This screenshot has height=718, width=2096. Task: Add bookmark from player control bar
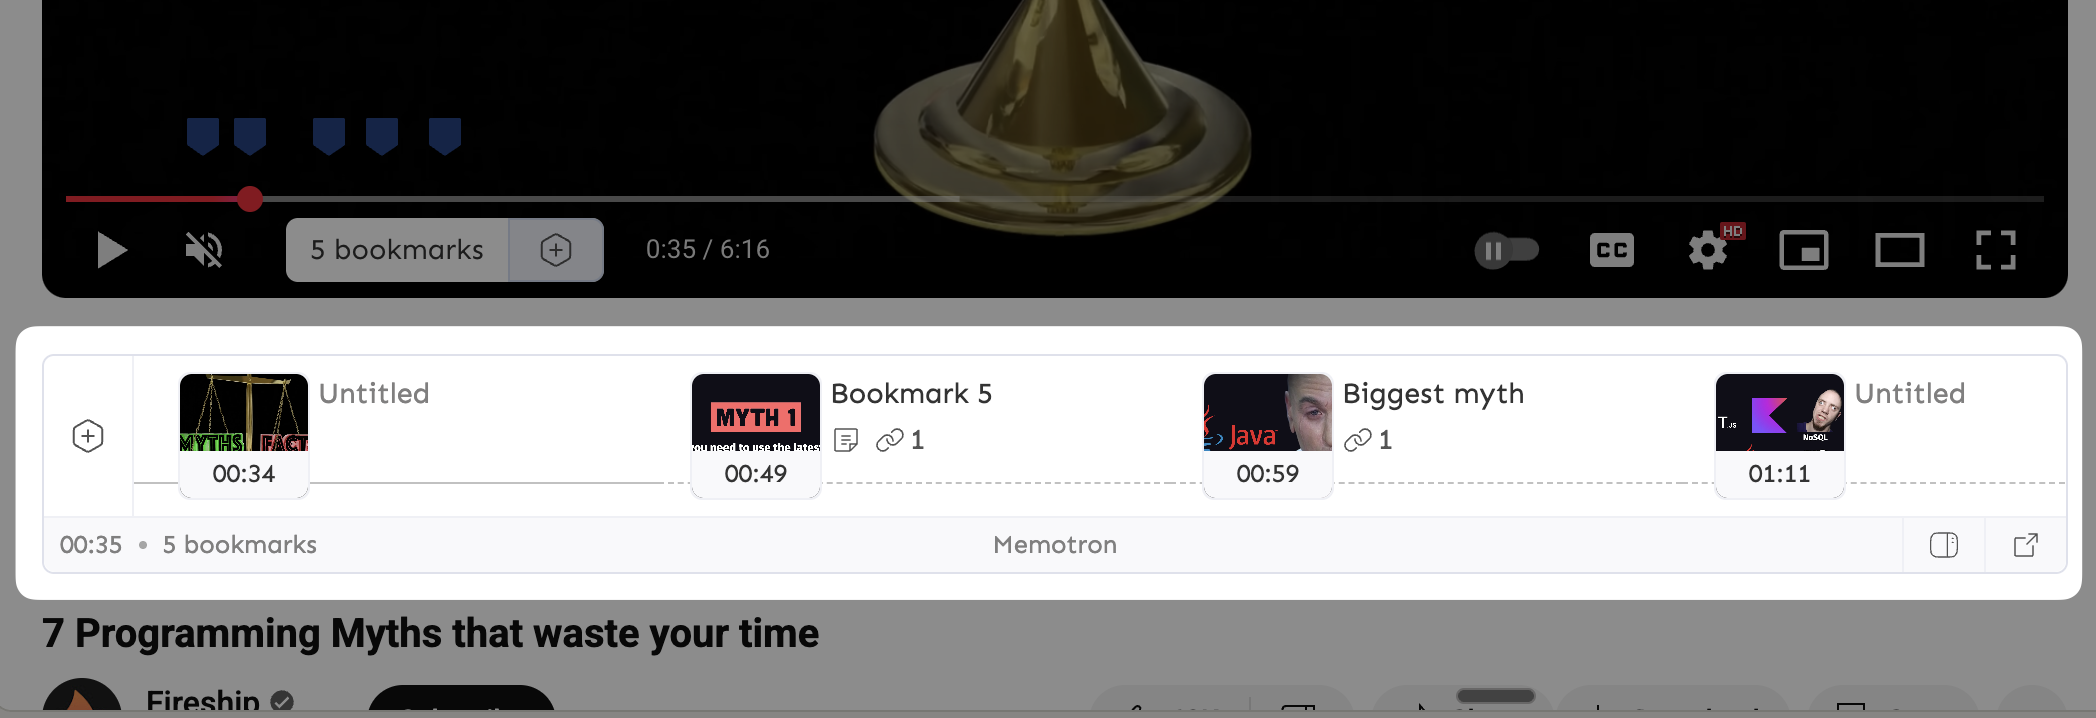(x=556, y=250)
